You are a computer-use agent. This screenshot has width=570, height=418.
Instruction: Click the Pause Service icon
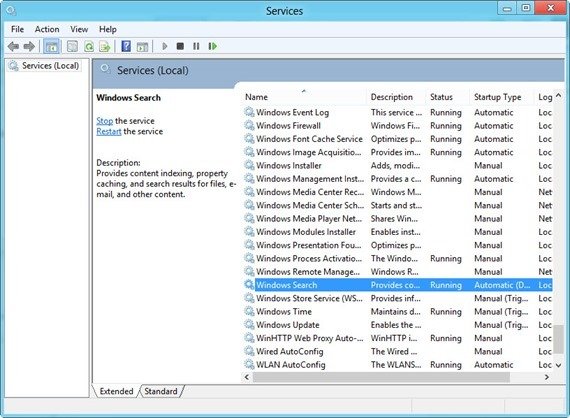click(x=196, y=46)
